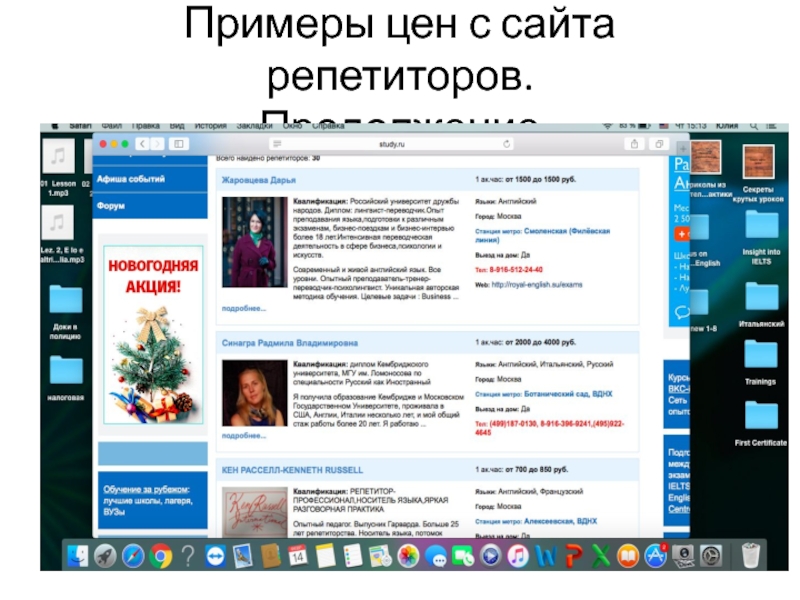Screen dimensions: 800x600
Task: Launch Google Chrome from the Dock
Action: click(160, 555)
